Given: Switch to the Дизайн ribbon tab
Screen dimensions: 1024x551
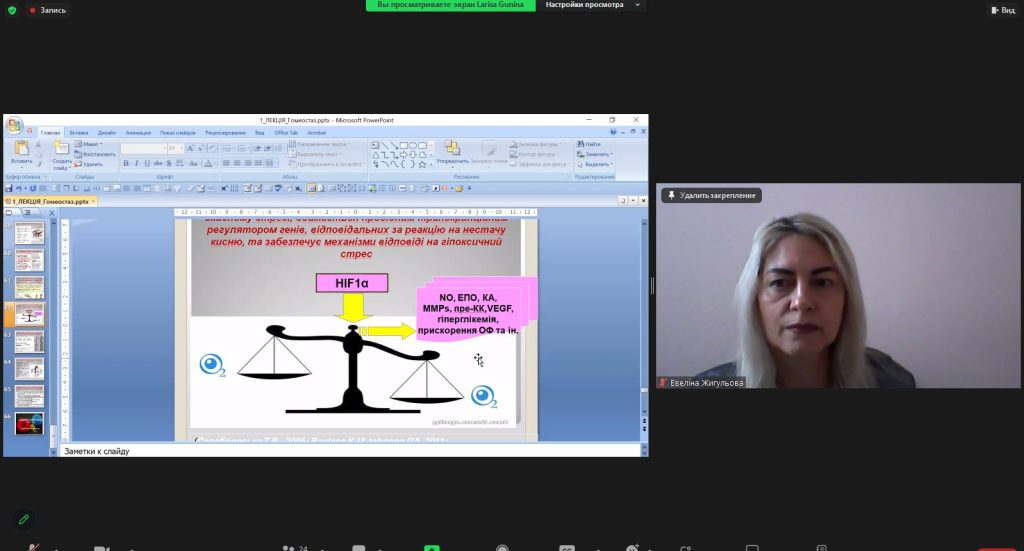Looking at the screenshot, I should [106, 132].
